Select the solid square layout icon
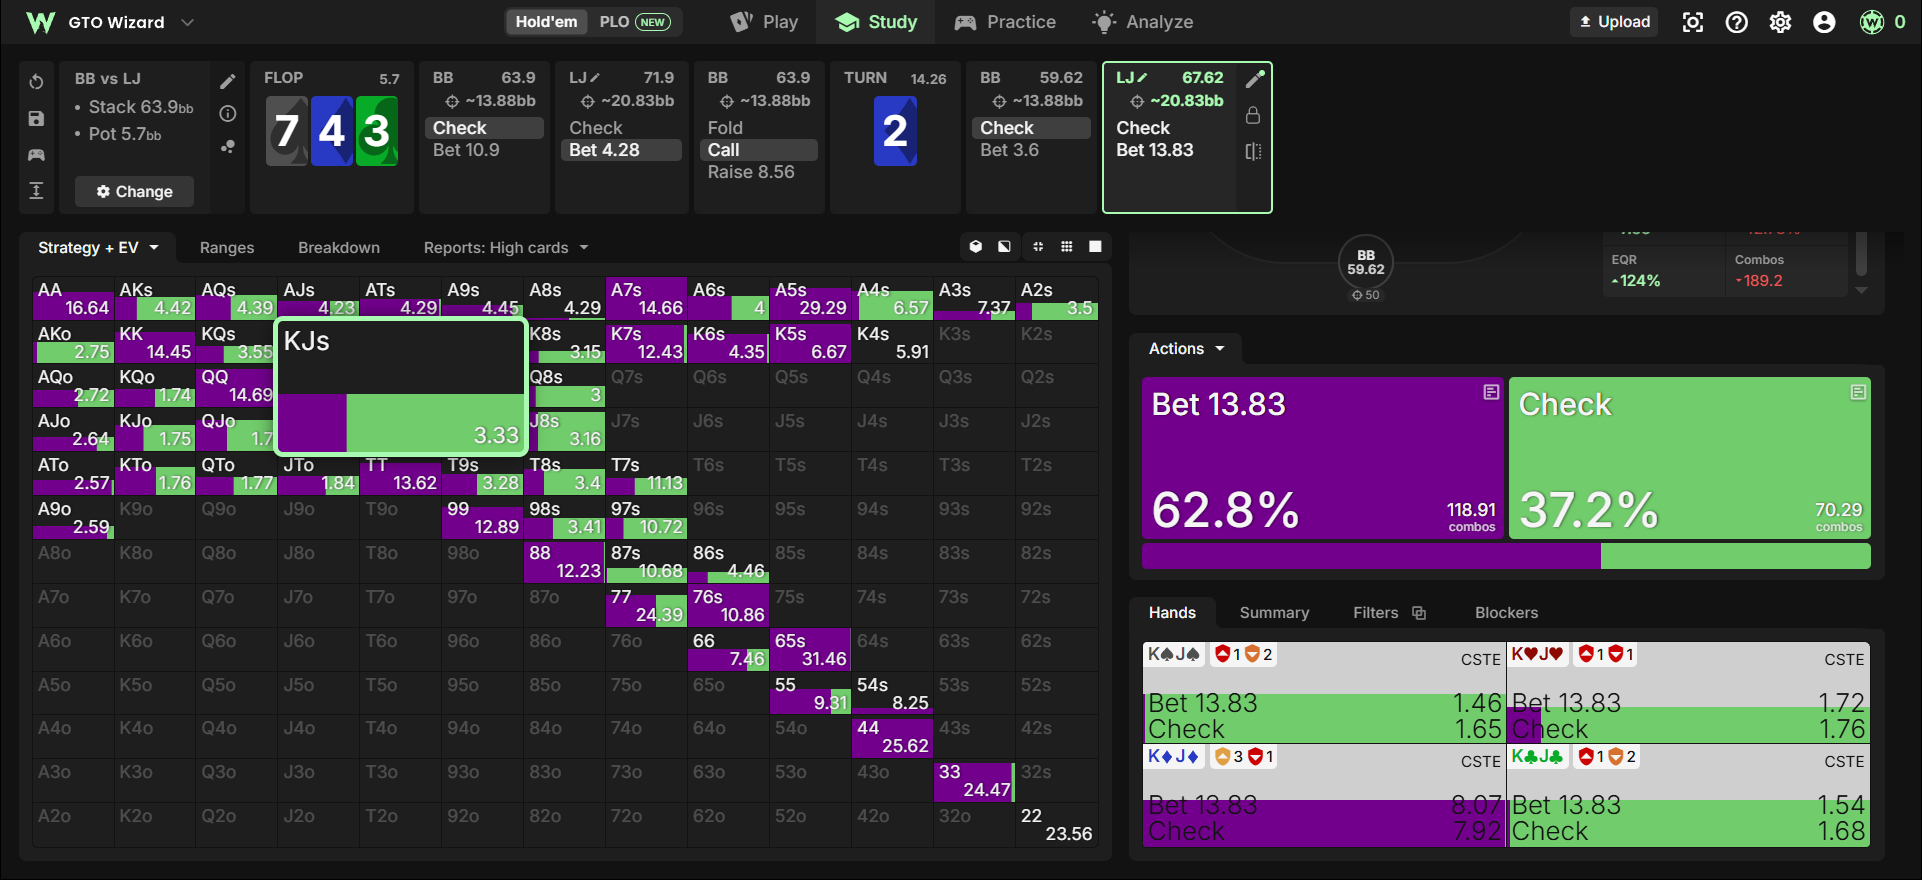This screenshot has height=880, width=1922. [x=1096, y=247]
